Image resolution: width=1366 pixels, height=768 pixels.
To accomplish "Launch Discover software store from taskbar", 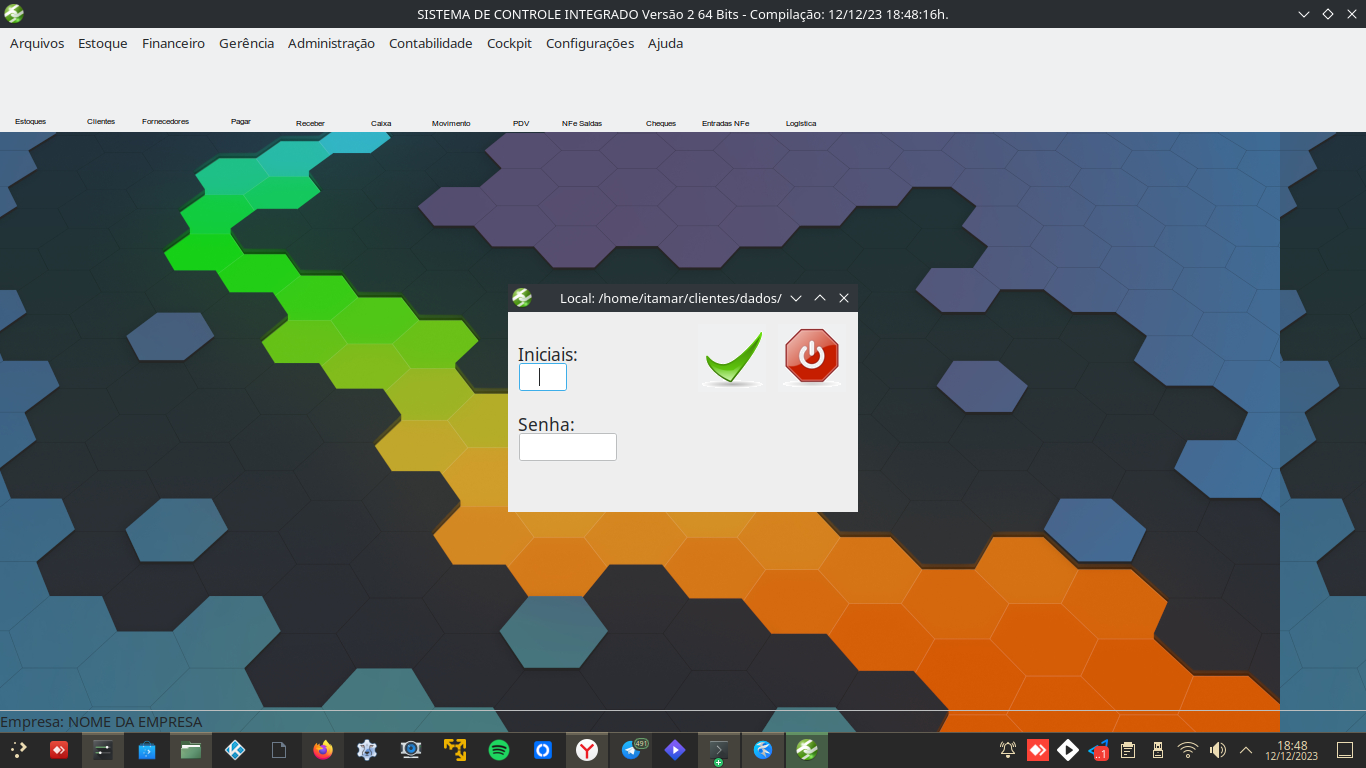I will pyautogui.click(x=147, y=749).
